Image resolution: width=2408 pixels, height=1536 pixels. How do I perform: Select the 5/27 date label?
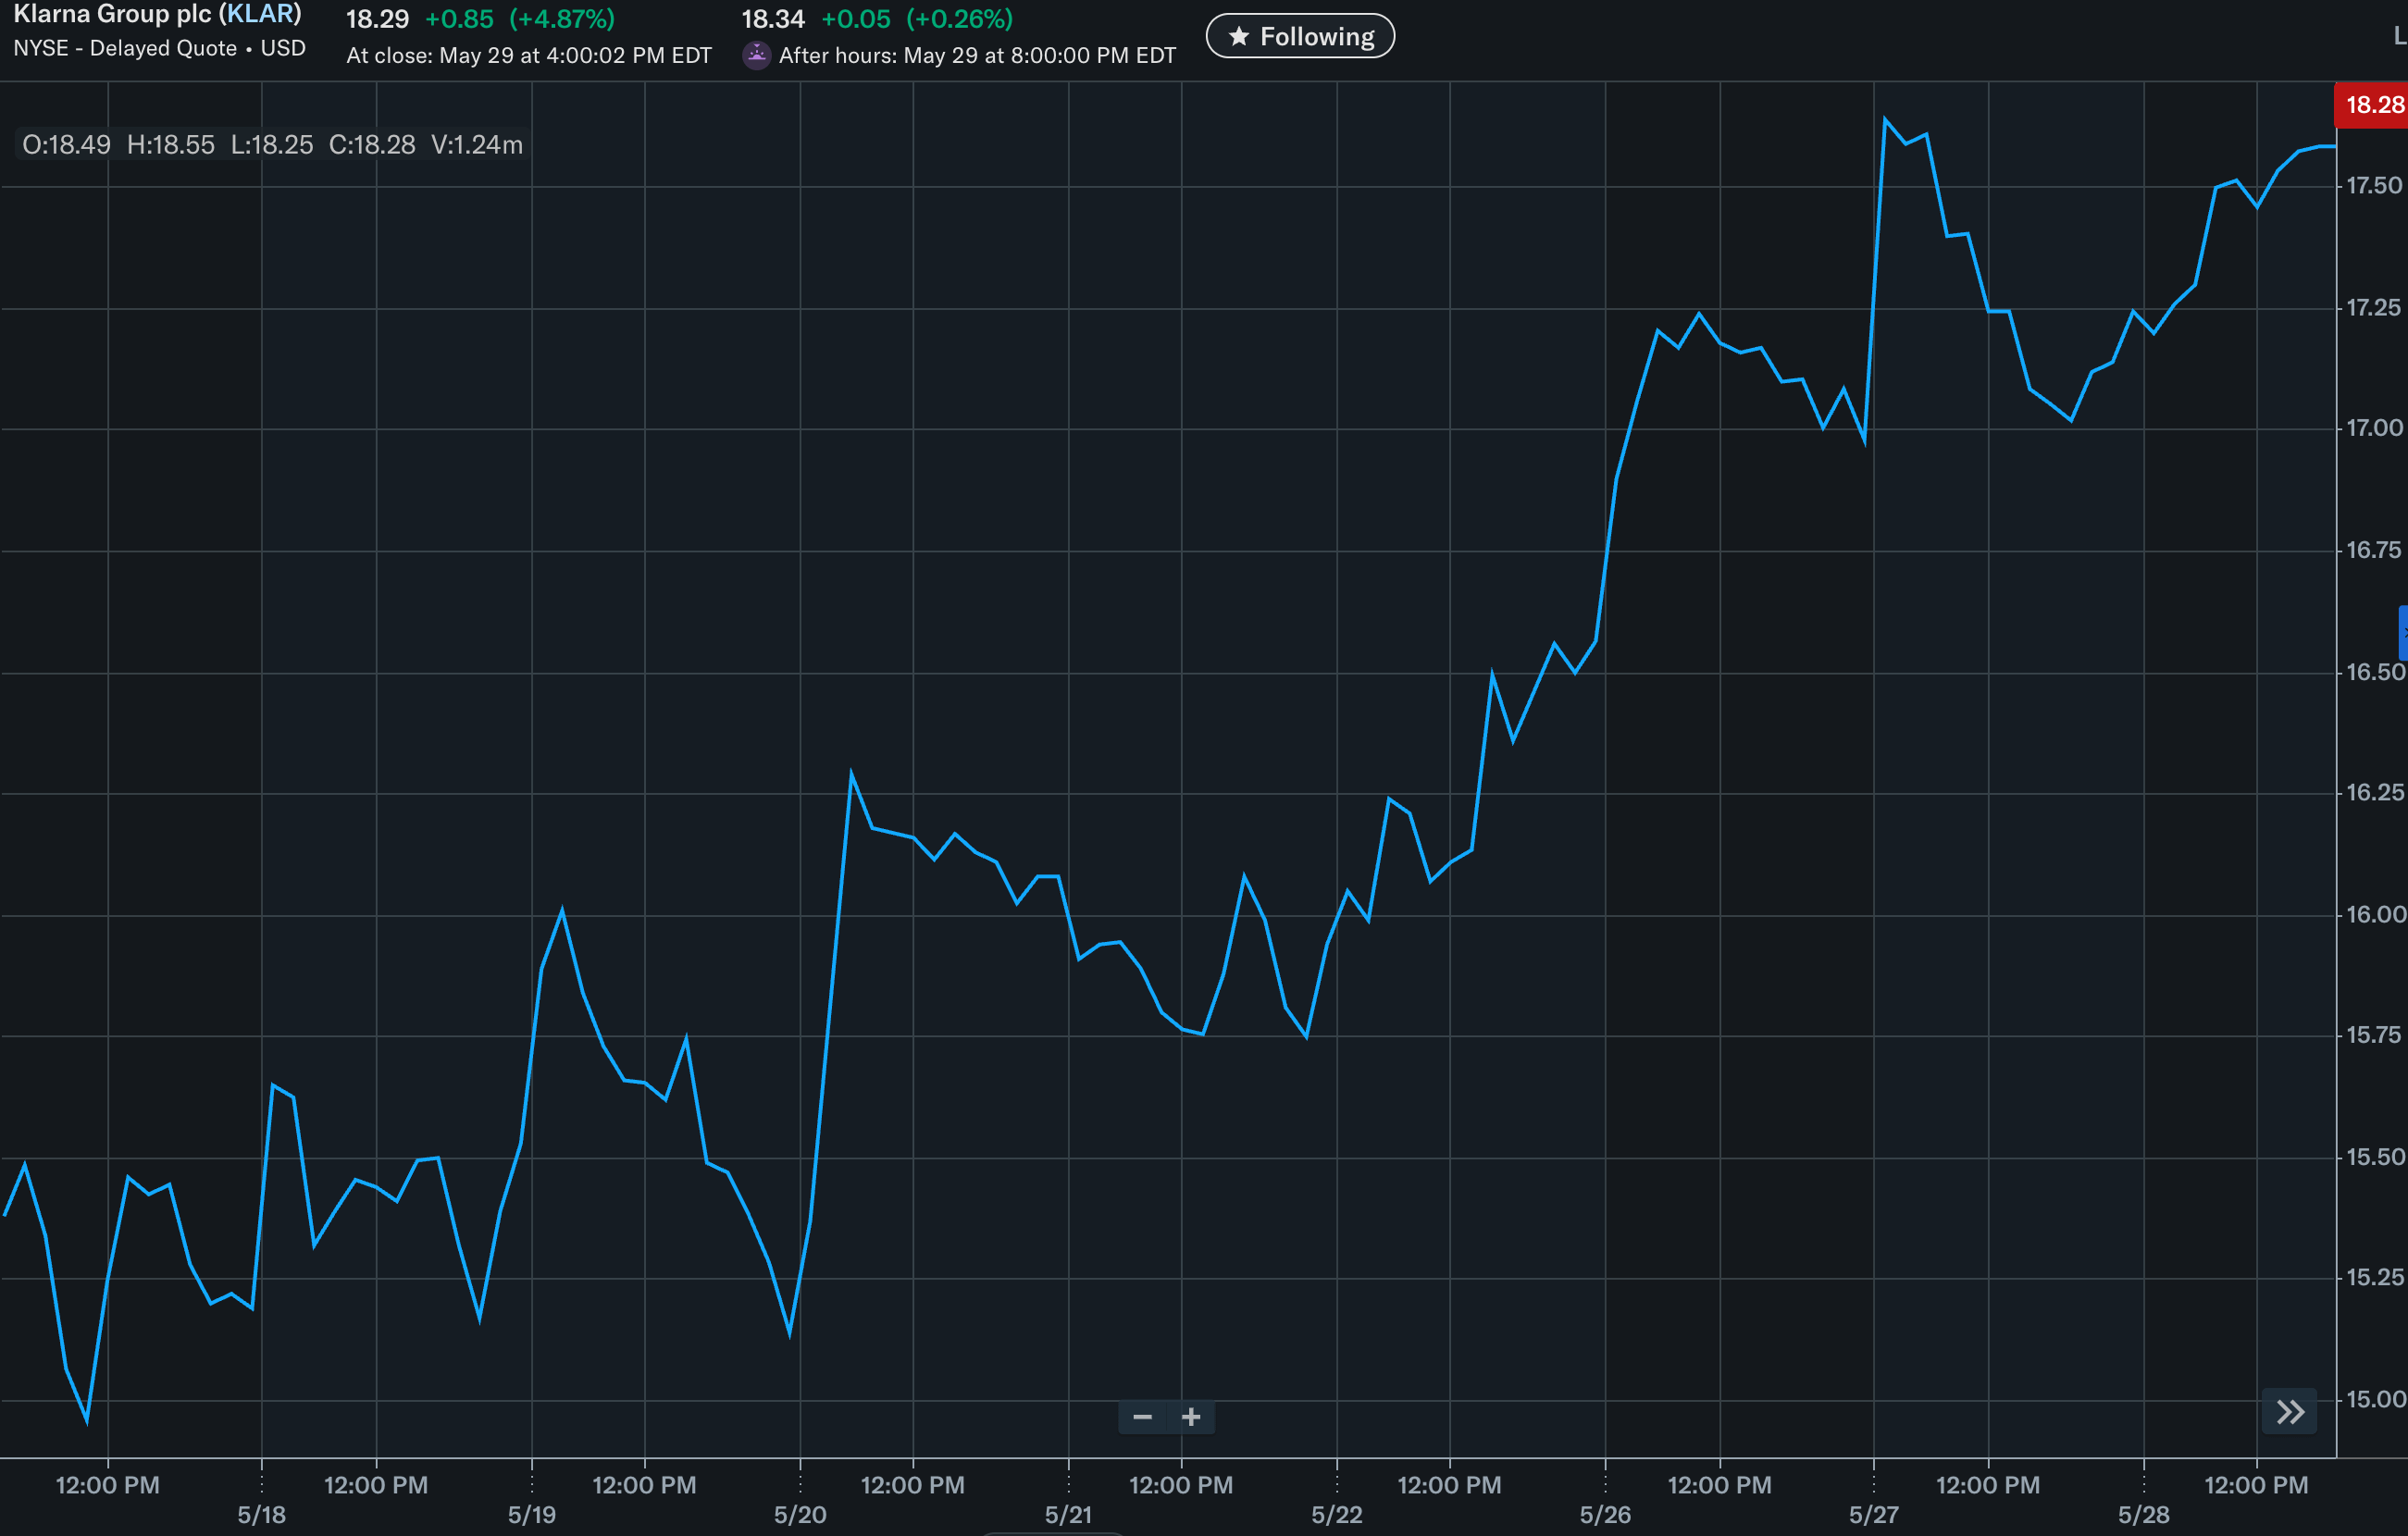click(x=1873, y=1515)
